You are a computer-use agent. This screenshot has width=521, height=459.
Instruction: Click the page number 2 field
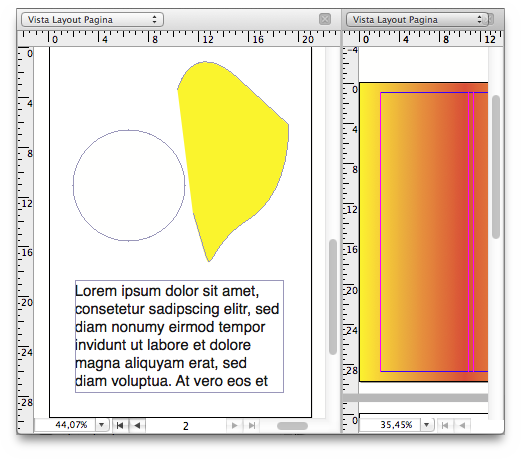186,426
